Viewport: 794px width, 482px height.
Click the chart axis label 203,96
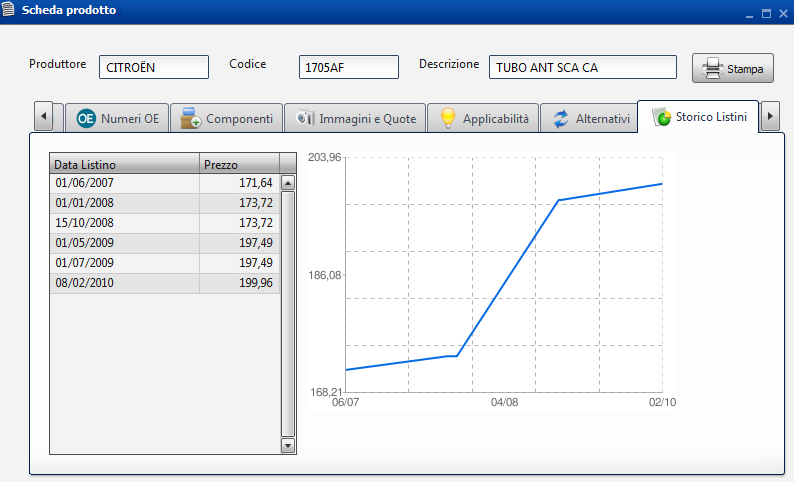pos(325,157)
